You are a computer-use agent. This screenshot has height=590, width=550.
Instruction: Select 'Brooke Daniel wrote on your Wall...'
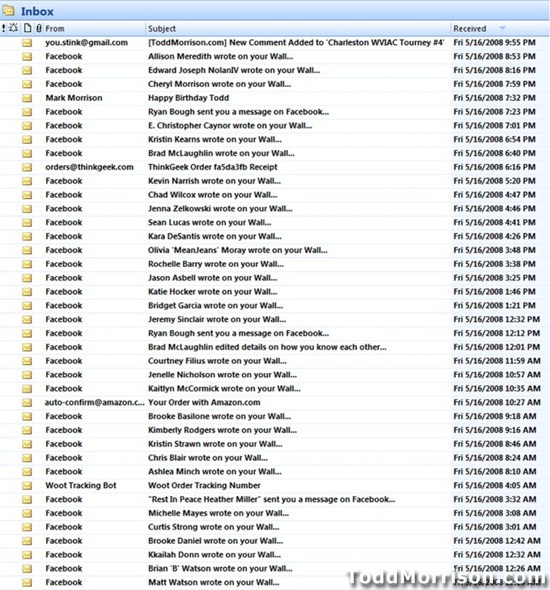[x=216, y=541]
